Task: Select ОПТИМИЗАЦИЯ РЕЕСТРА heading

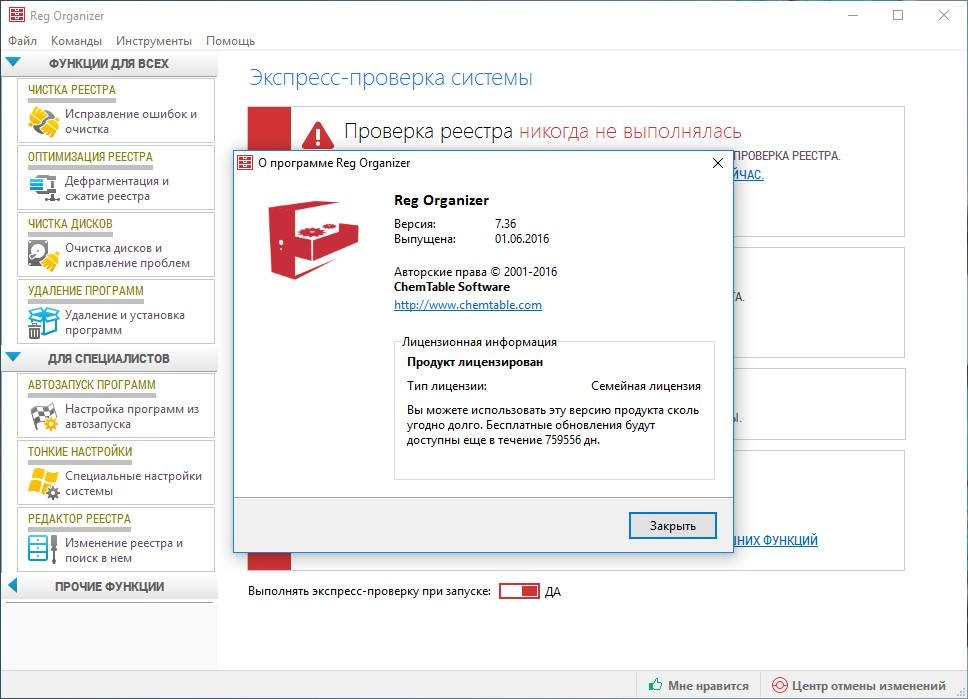Action: point(90,157)
